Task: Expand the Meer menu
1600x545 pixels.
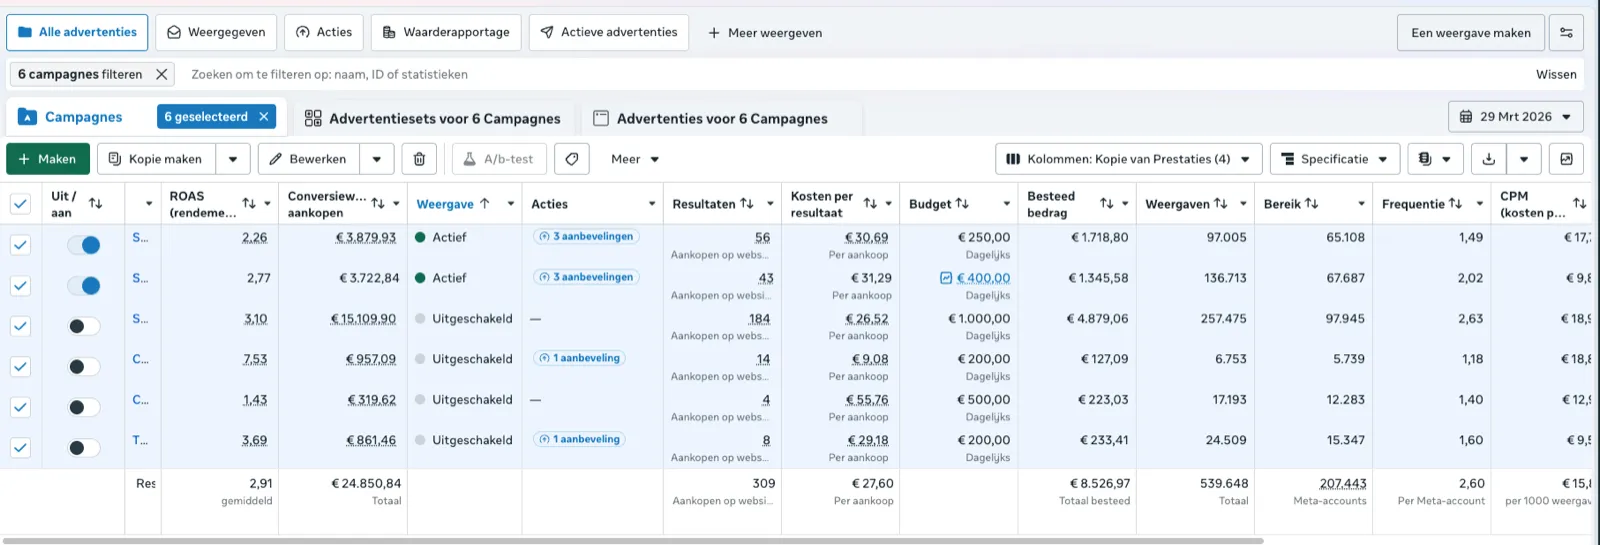Action: pyautogui.click(x=635, y=159)
